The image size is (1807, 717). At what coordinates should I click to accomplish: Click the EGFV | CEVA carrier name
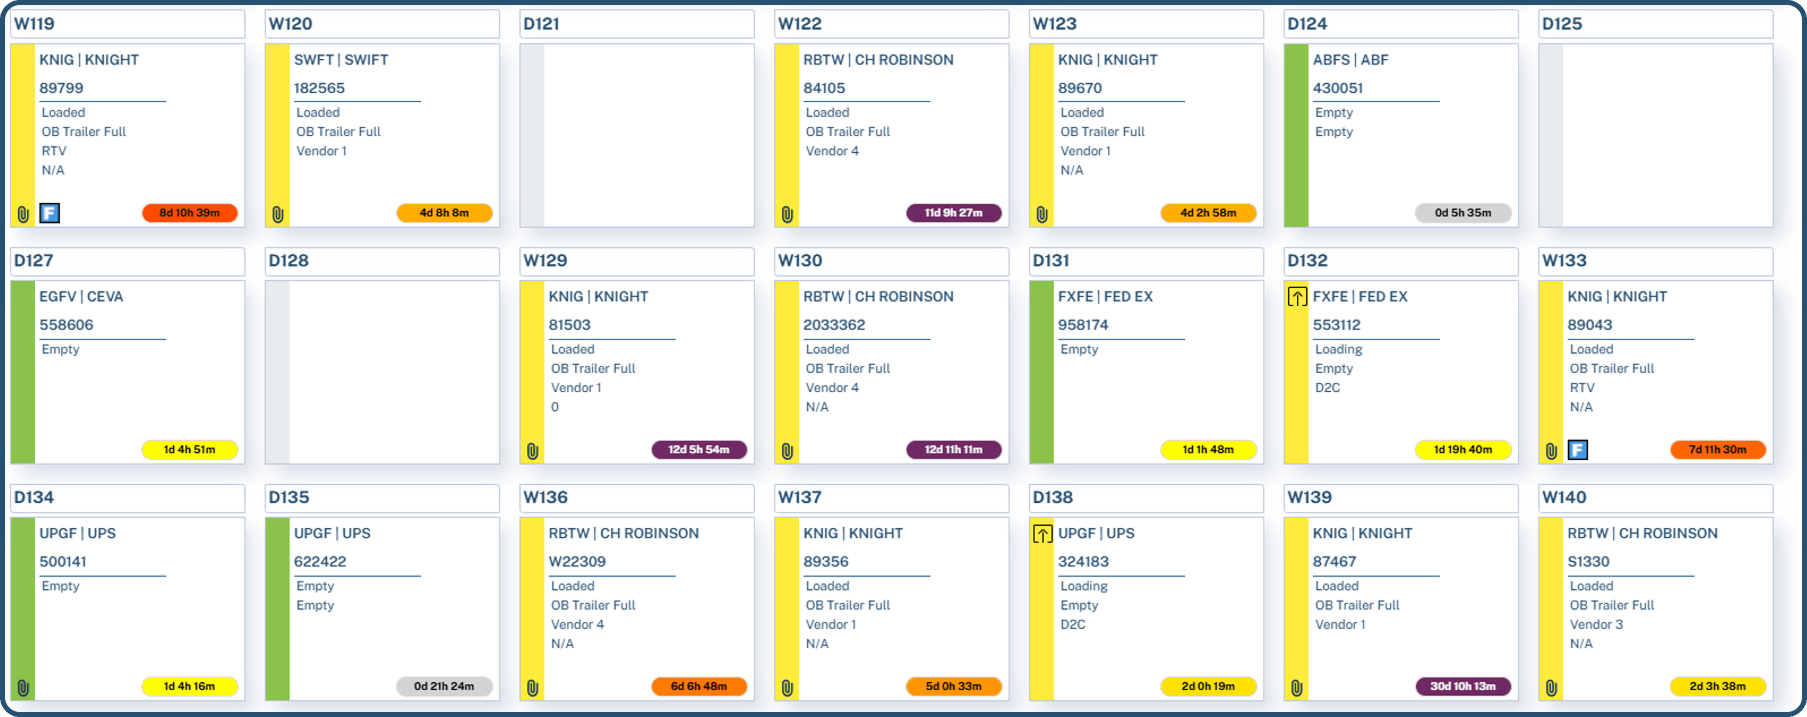81,297
